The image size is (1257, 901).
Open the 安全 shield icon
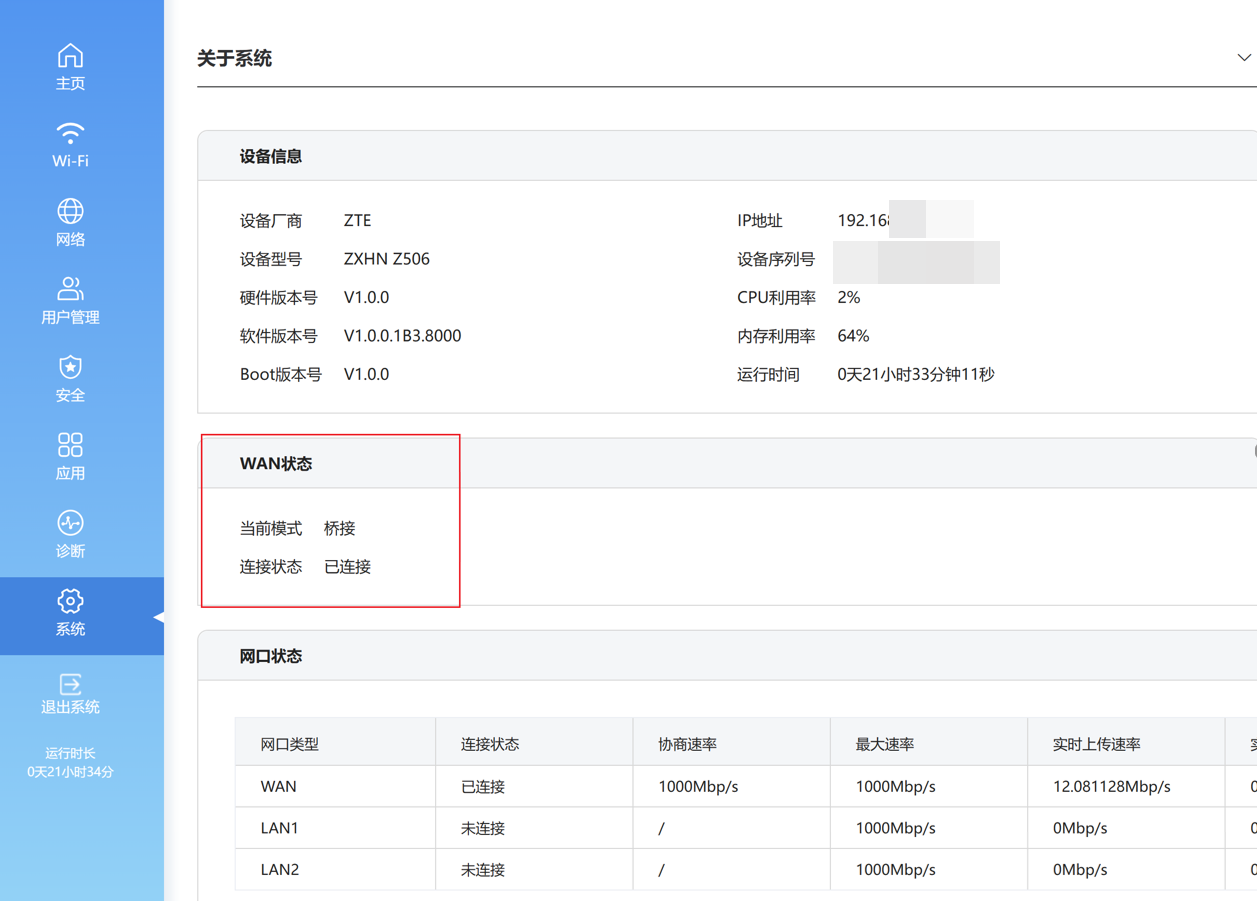pyautogui.click(x=70, y=367)
